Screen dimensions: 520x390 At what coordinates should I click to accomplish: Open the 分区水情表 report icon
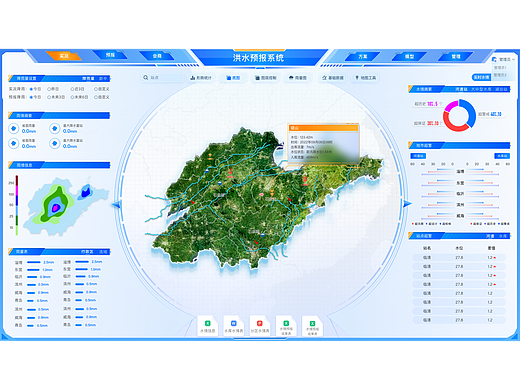pos(260,326)
